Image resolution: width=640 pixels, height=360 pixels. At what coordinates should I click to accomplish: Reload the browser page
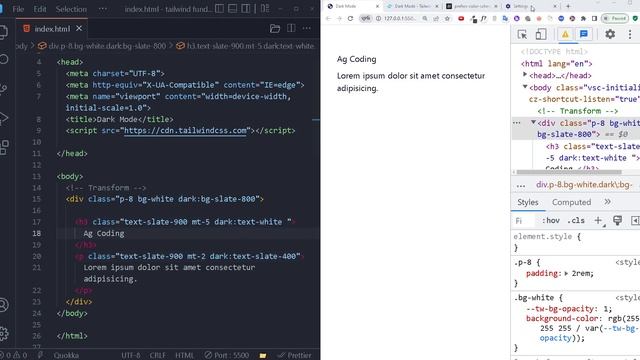click(x=350, y=18)
